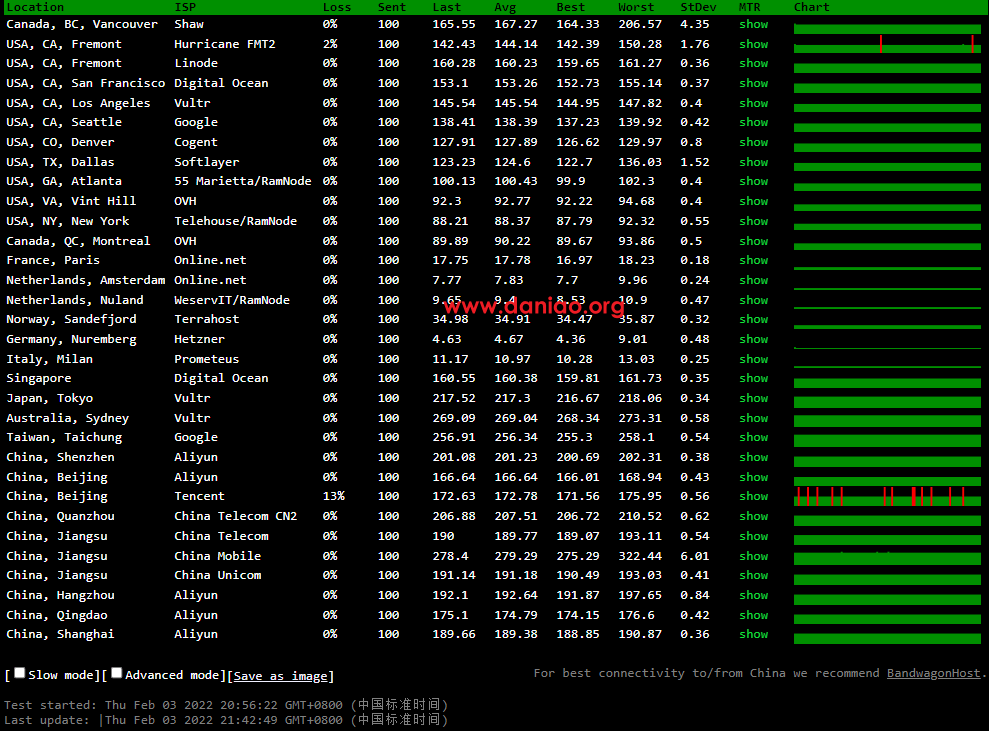Show MTR for Nuland WeservIT row
The width and height of the screenshot is (989, 731).
coord(754,300)
